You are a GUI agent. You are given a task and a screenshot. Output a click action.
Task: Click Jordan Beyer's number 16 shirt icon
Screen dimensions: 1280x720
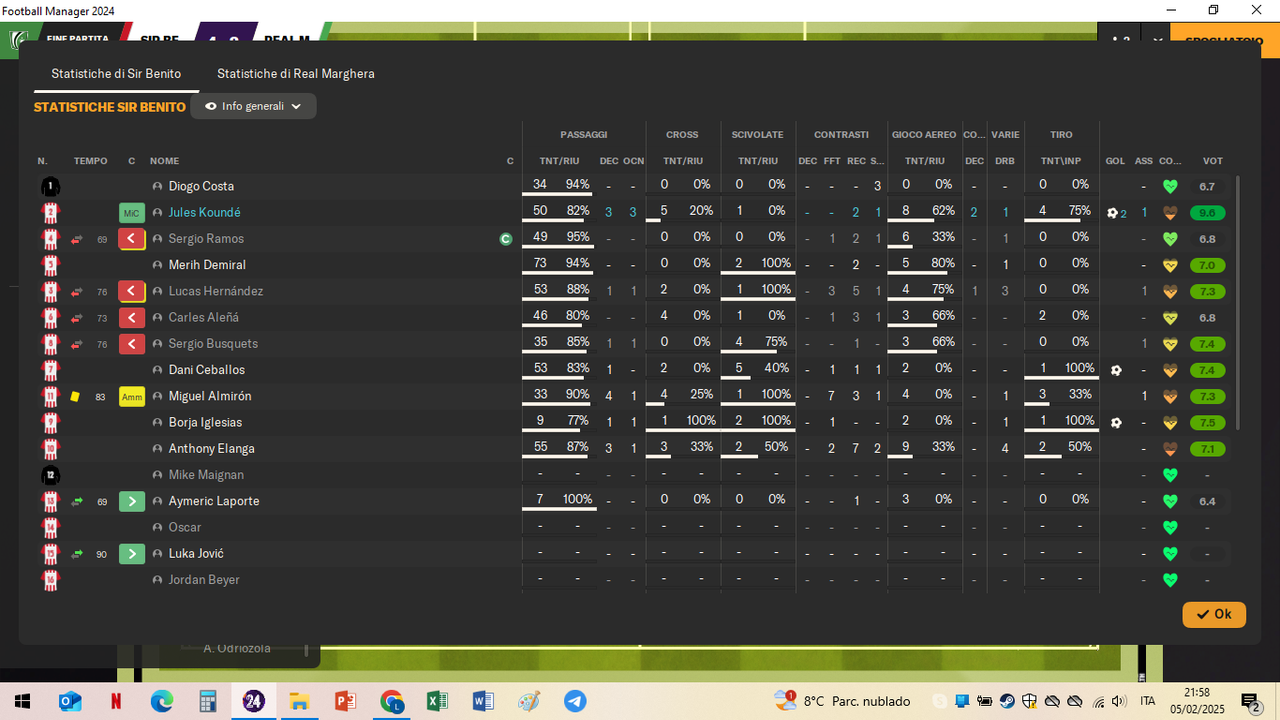tap(50, 580)
